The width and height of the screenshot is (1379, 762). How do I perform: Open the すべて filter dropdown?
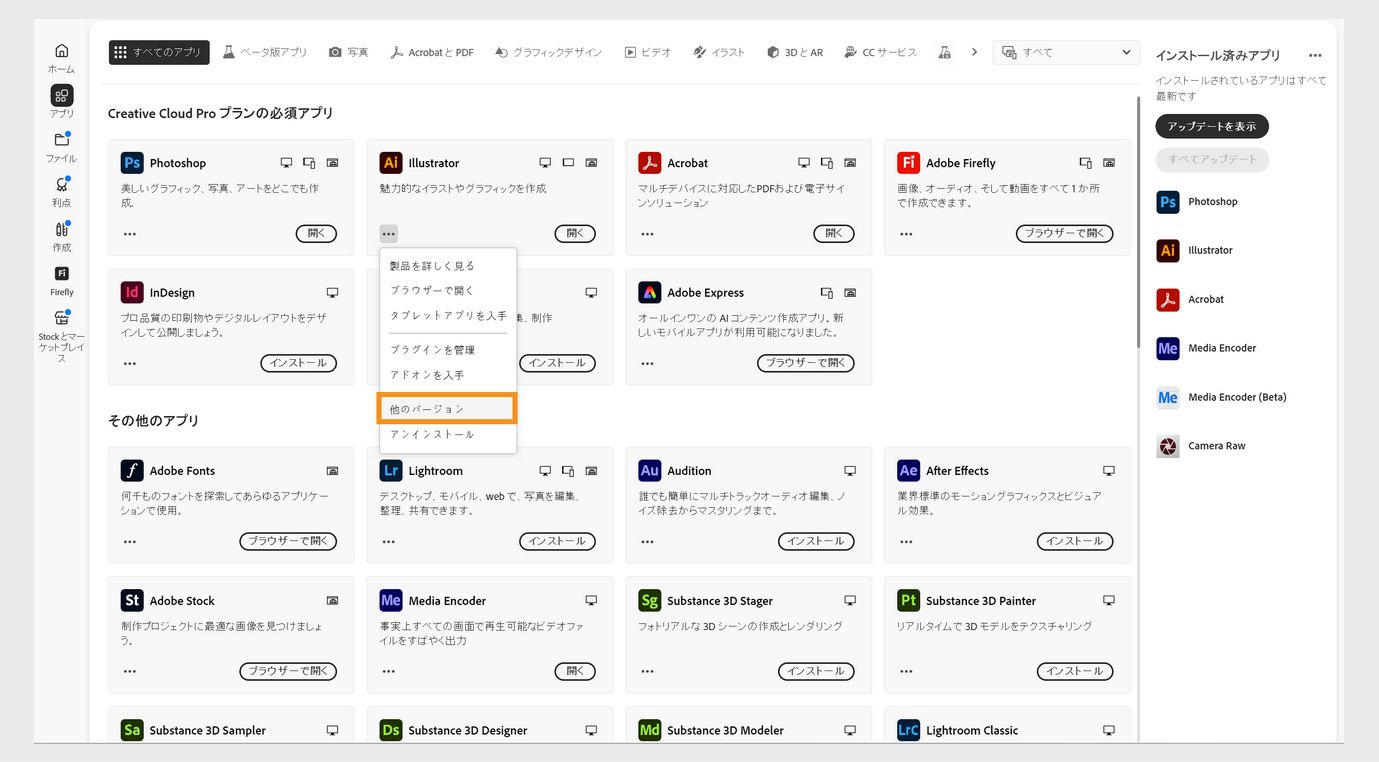pos(1066,52)
